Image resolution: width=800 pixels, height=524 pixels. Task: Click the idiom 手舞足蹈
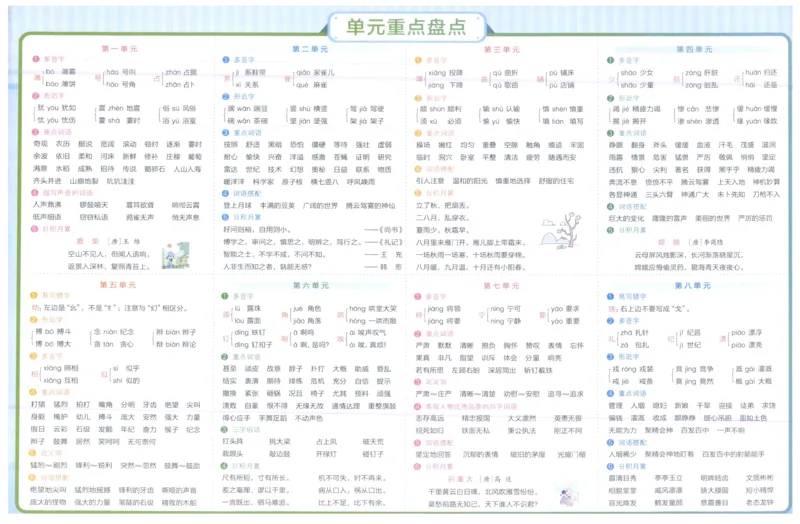tap(273, 418)
